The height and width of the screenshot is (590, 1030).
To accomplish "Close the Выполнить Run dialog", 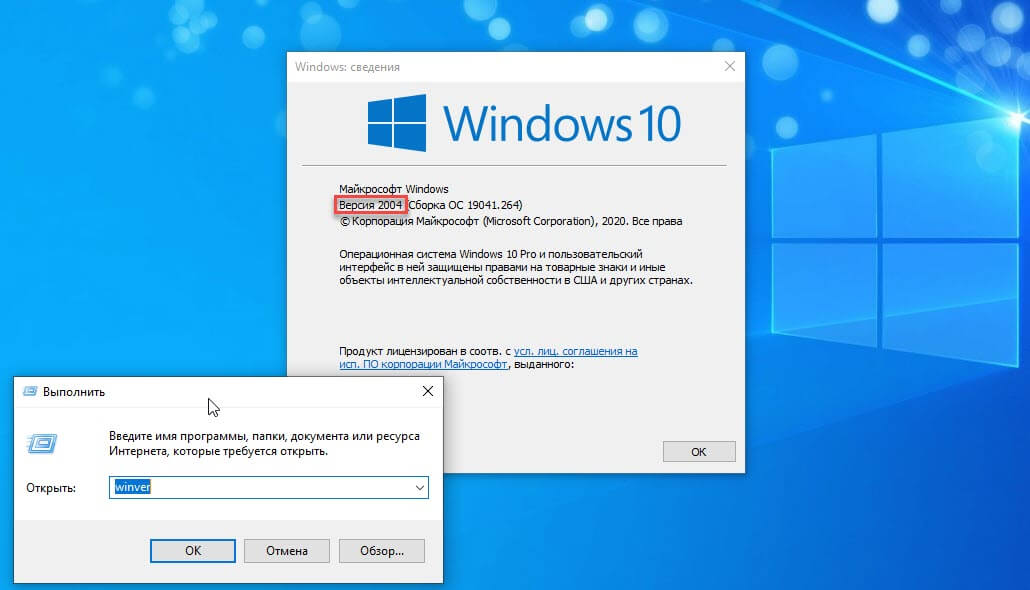I will point(428,391).
